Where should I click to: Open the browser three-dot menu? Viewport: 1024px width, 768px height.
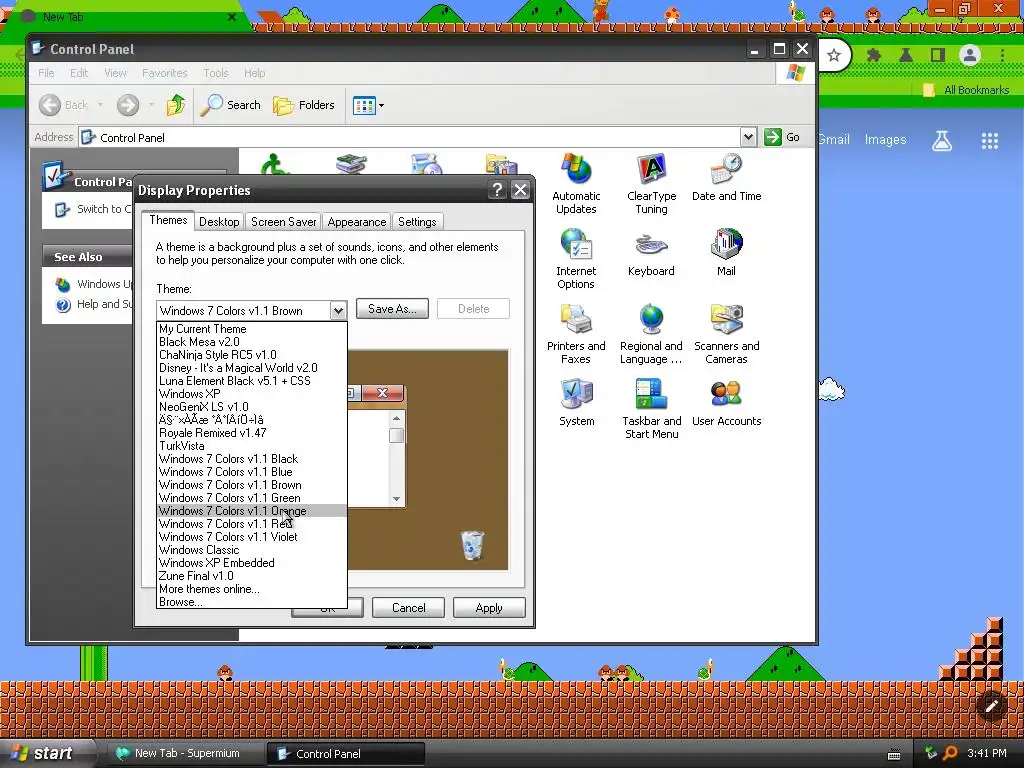(1002, 56)
